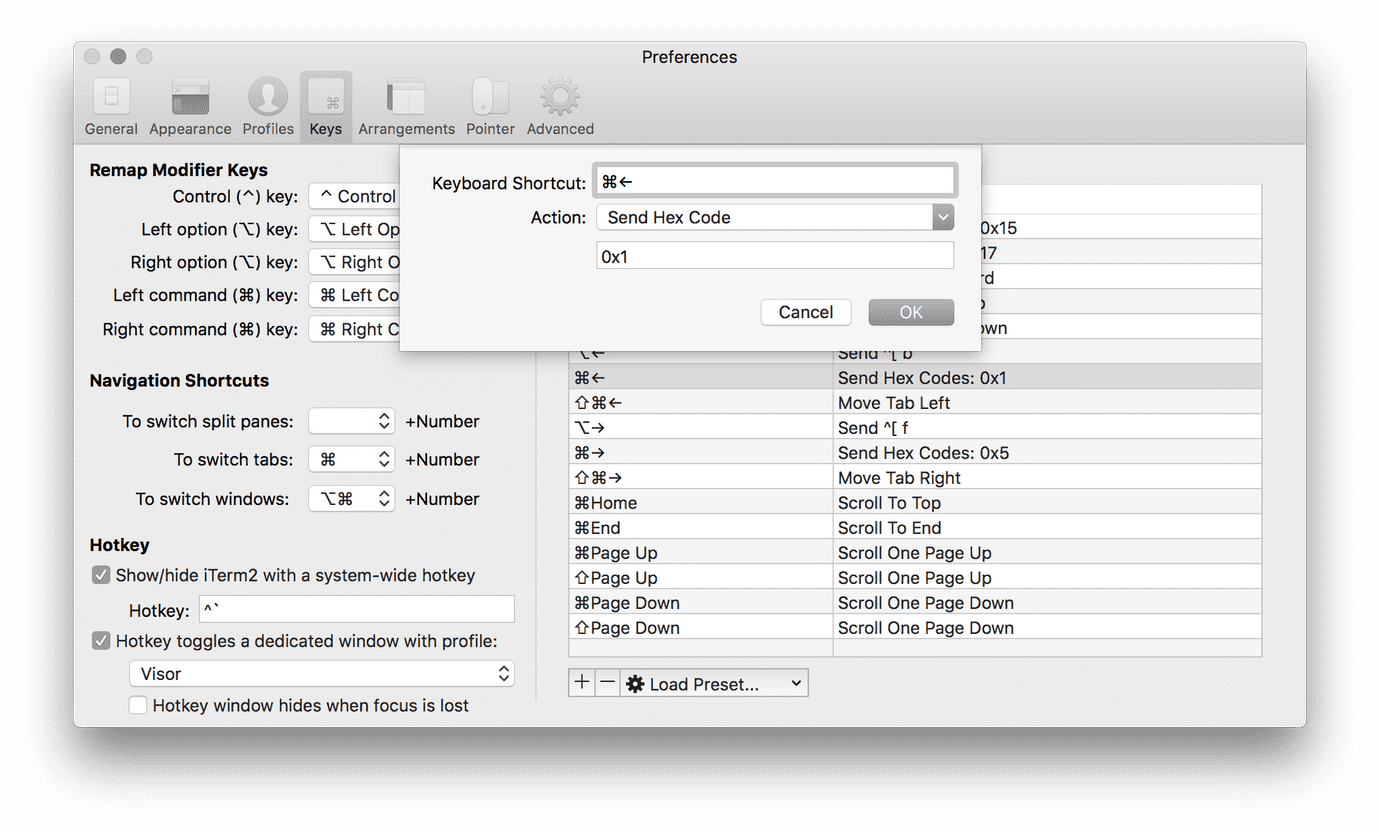Screen dimensions: 1380x833
Task: Open the Action dropdown showing Send Hex Code
Action: (x=941, y=217)
